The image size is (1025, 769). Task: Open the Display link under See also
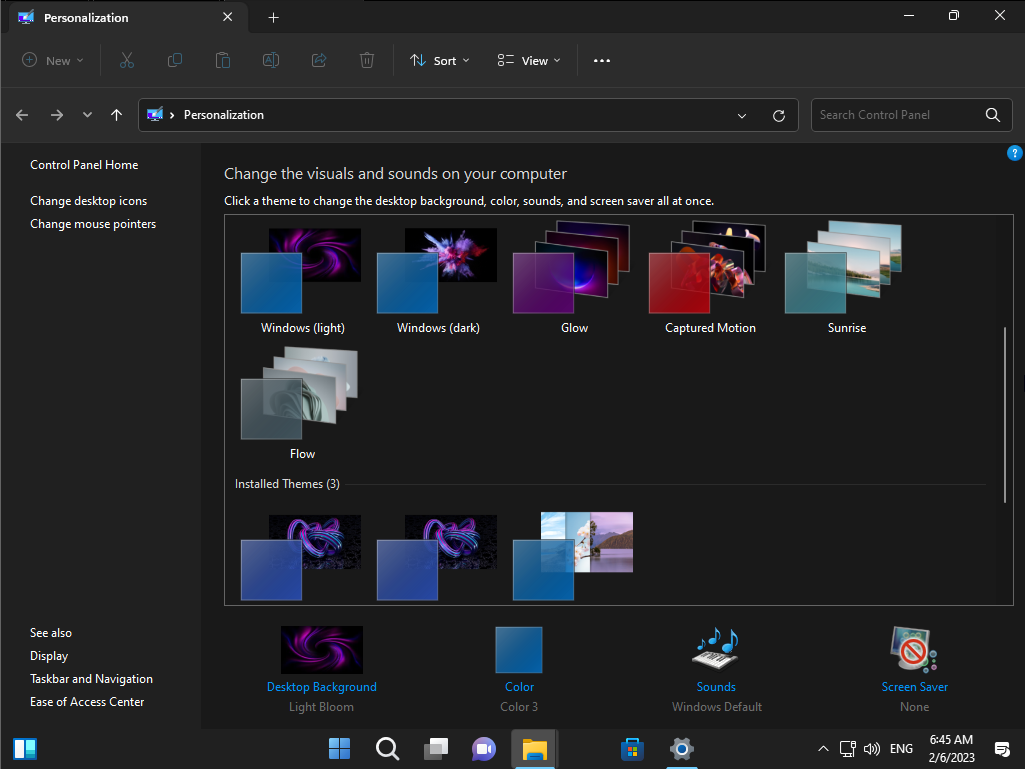point(49,656)
